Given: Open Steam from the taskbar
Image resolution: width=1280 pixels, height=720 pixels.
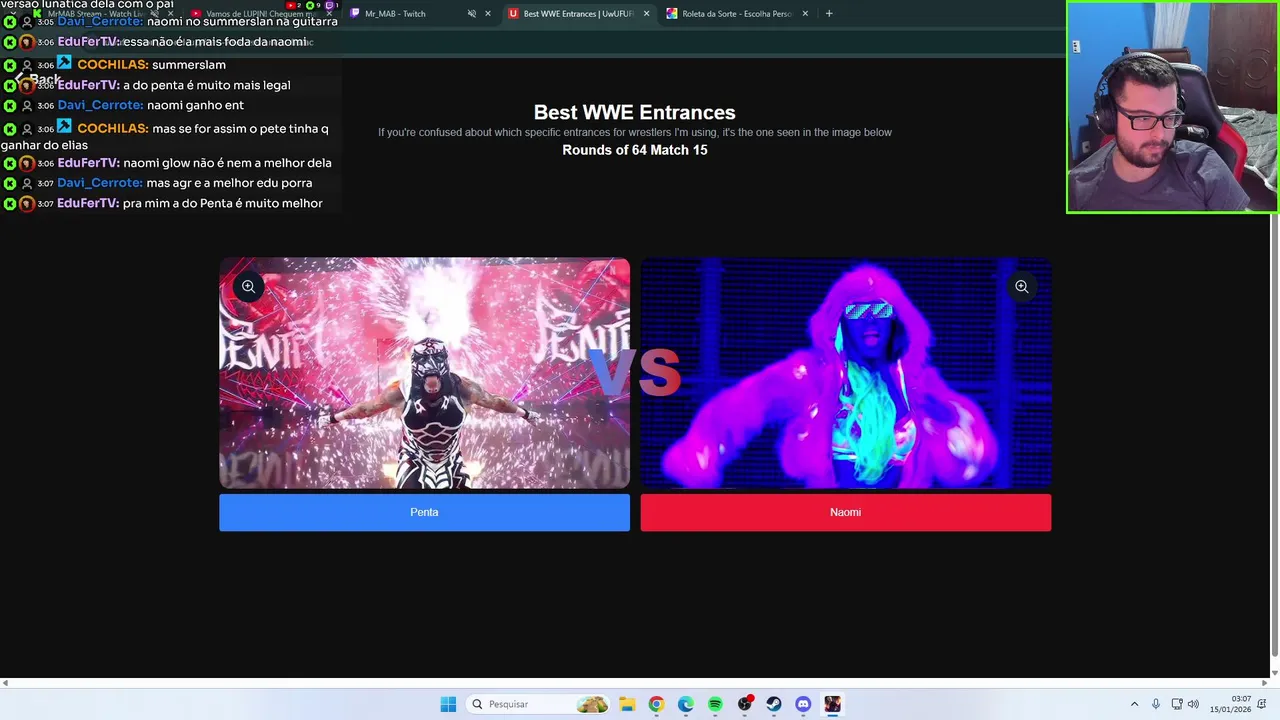Looking at the screenshot, I should click(774, 704).
